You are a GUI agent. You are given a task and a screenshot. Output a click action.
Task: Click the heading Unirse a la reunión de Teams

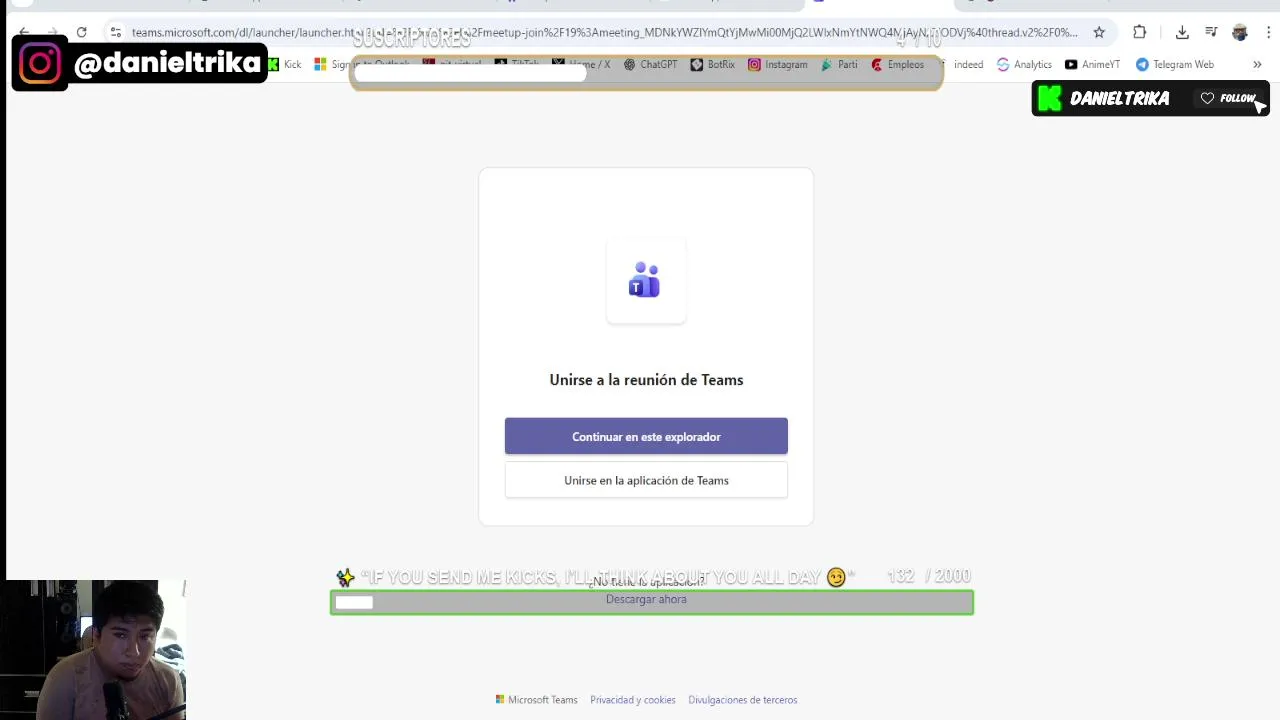(646, 380)
